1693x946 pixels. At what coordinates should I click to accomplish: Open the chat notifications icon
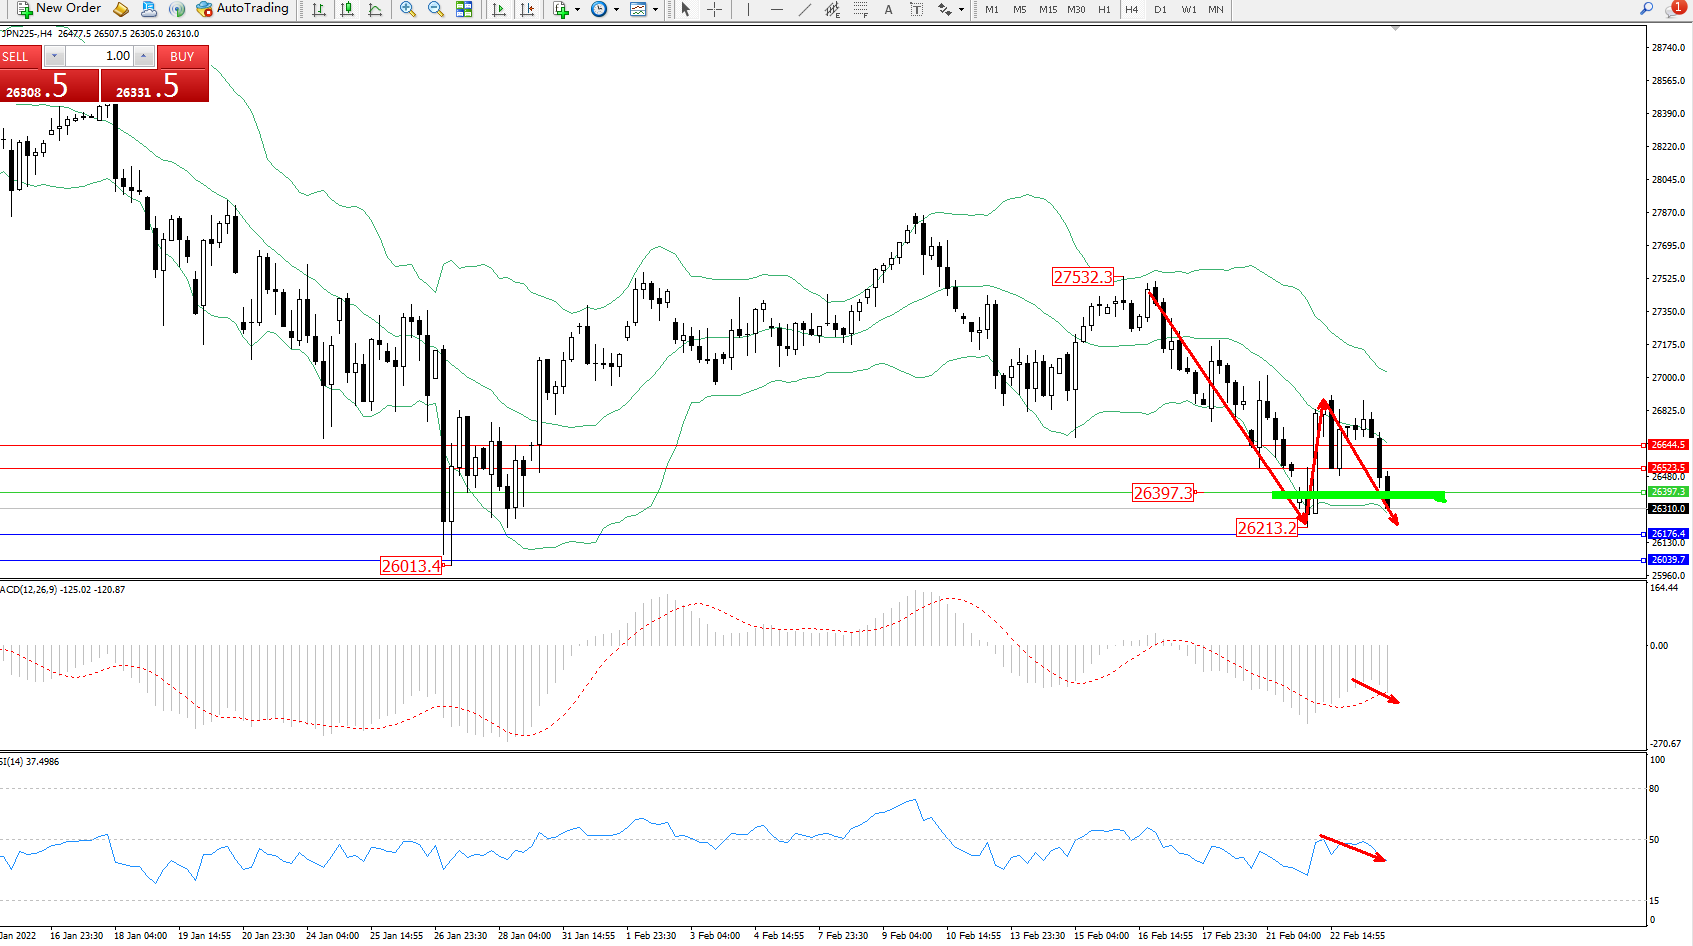point(1674,9)
